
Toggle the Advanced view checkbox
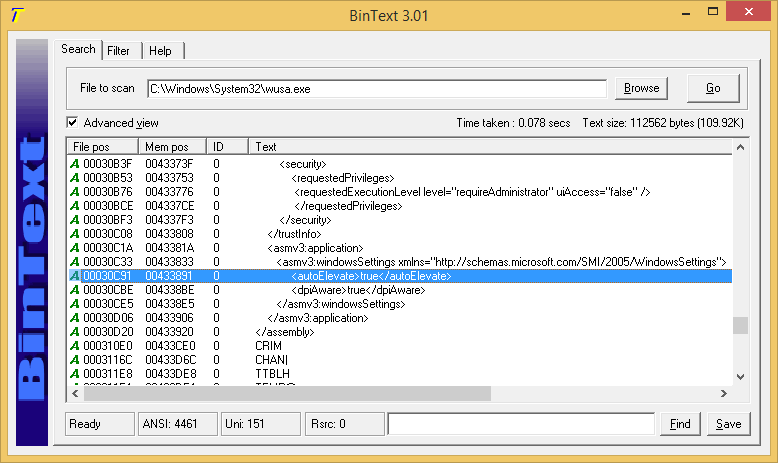(72, 122)
